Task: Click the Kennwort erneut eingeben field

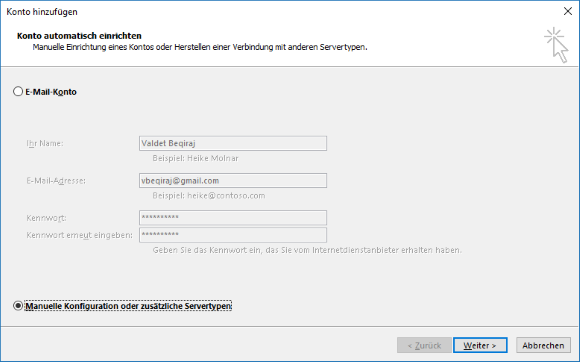Action: (233, 235)
